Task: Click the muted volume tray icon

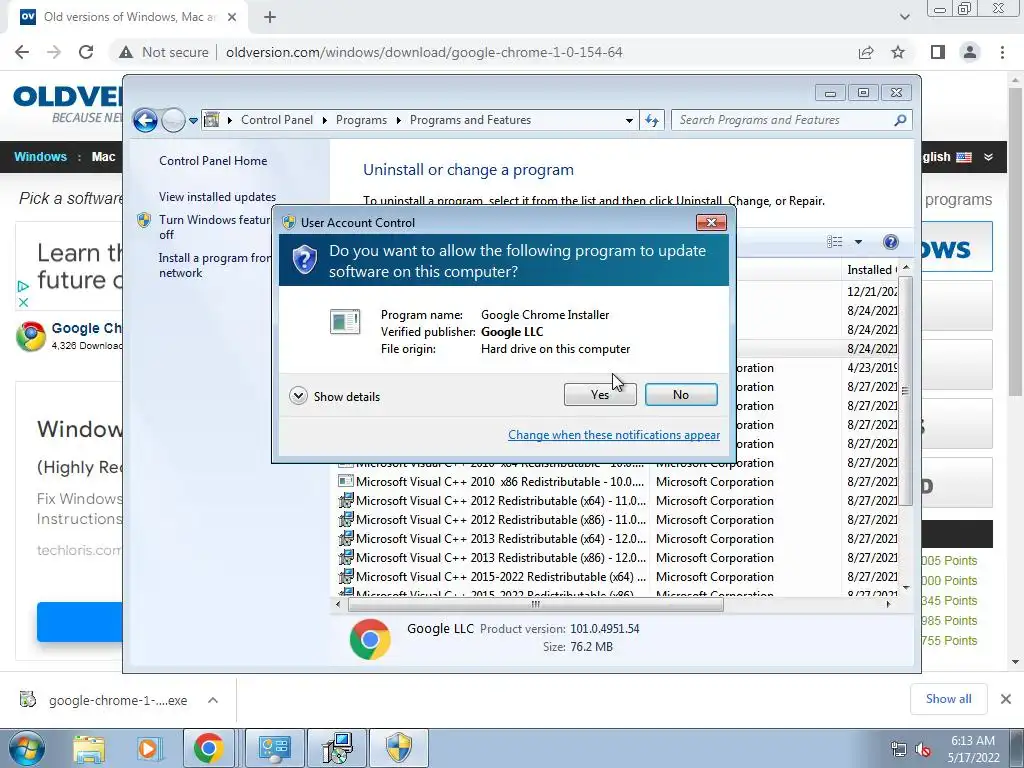Action: coord(923,749)
